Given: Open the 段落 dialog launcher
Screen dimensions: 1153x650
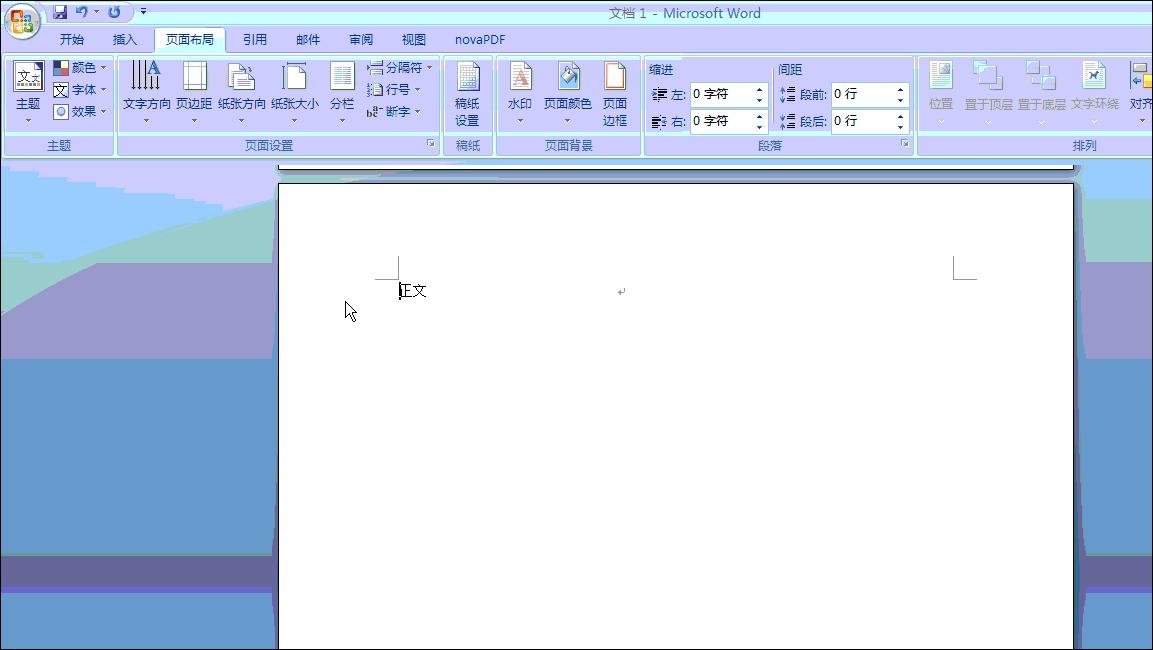Looking at the screenshot, I should coord(905,143).
